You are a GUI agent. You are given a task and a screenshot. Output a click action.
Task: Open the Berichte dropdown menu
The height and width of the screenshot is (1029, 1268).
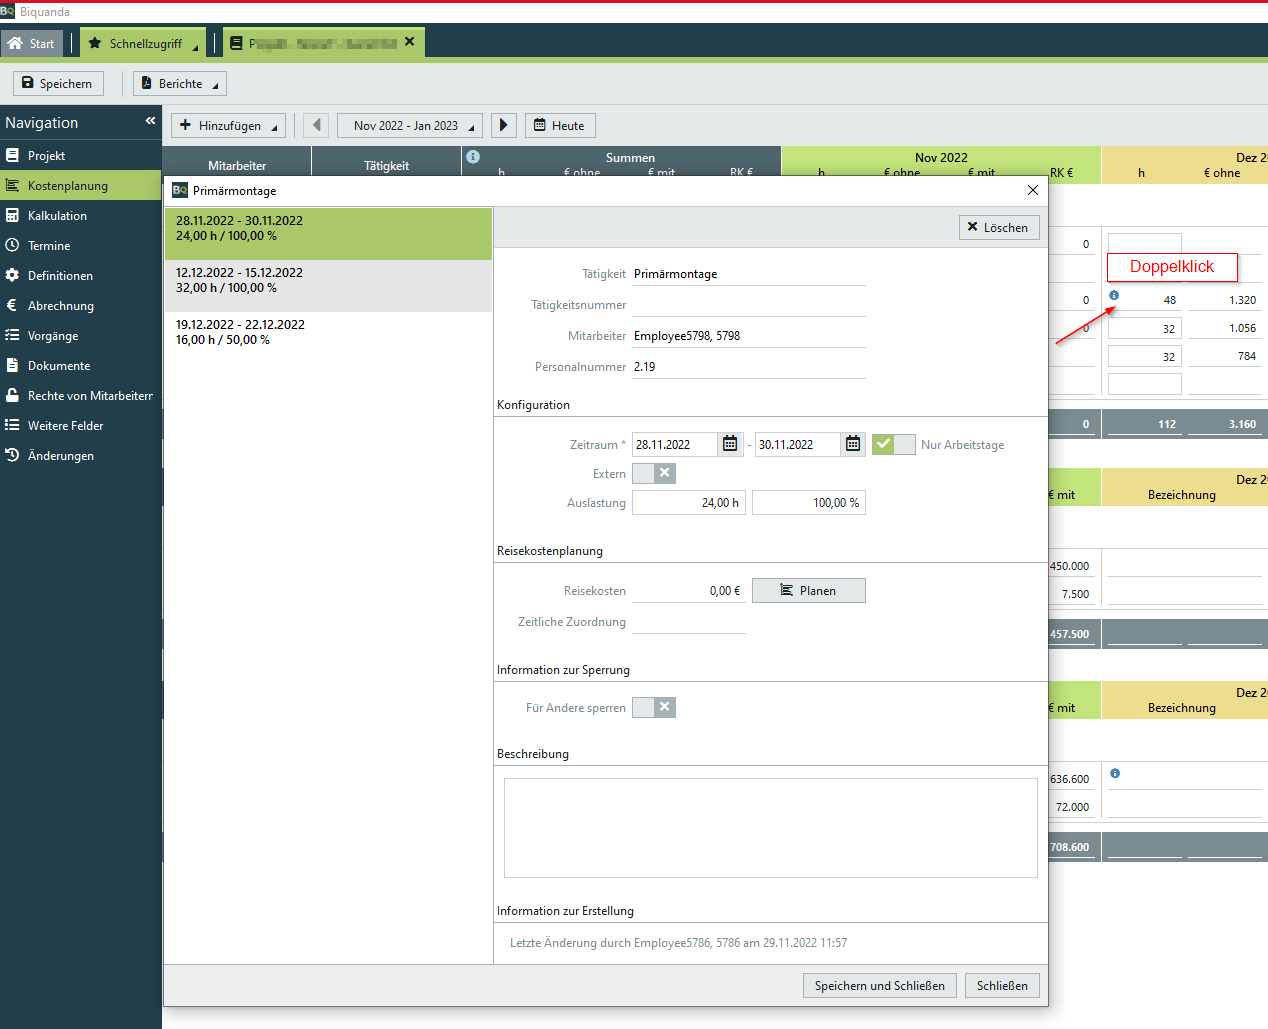click(x=180, y=83)
